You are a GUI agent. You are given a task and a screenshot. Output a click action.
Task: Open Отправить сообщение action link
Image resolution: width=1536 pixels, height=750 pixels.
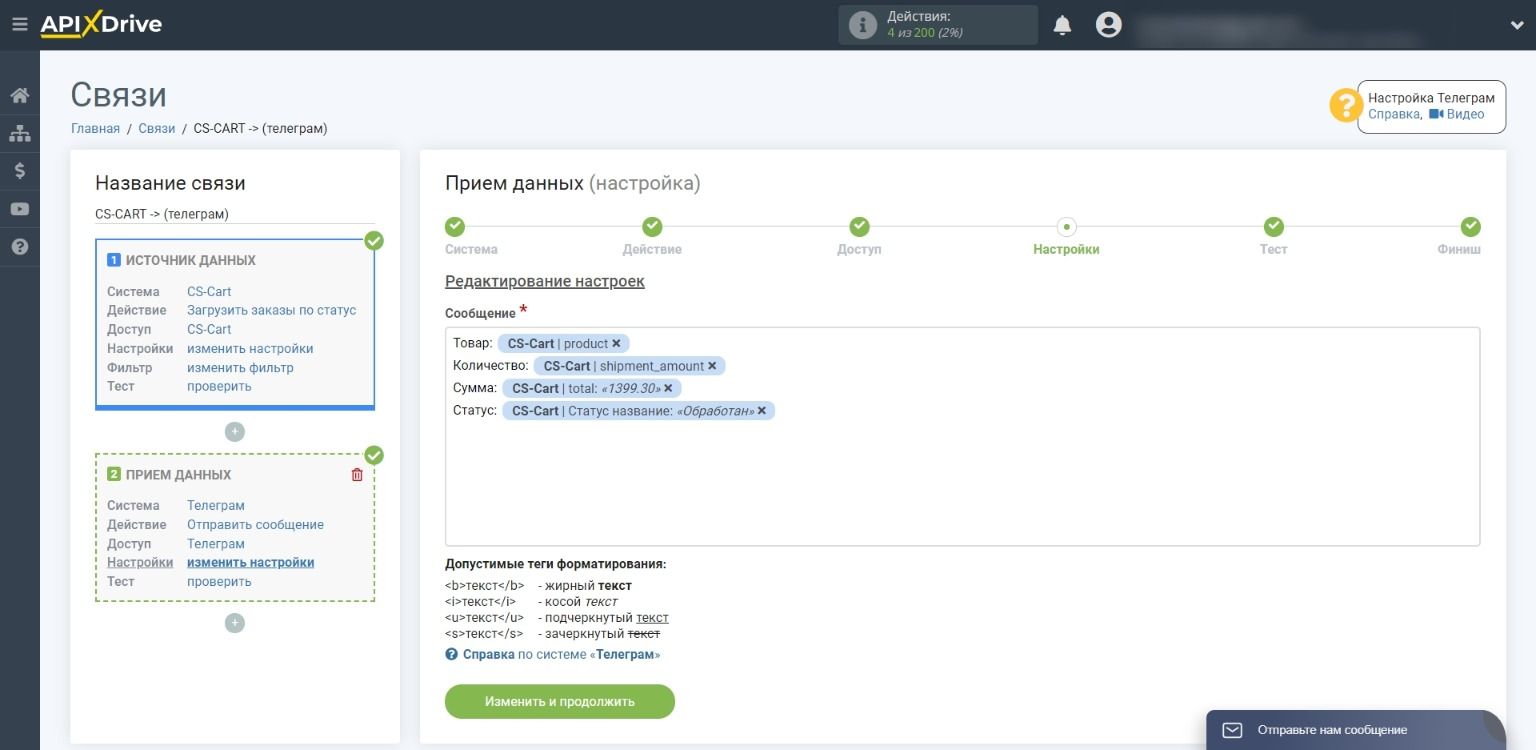256,525
